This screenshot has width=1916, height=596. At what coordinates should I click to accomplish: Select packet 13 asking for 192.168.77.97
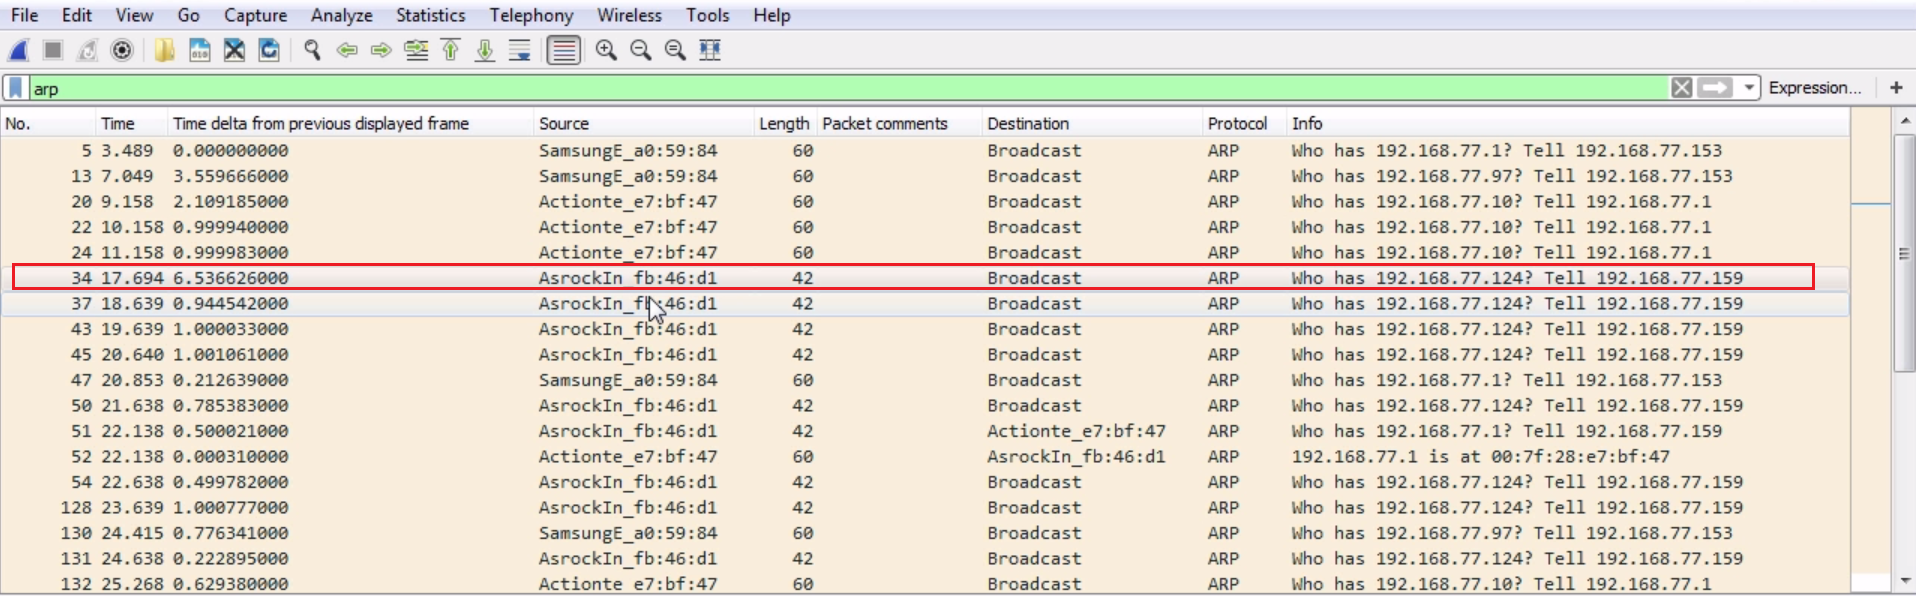pos(925,176)
